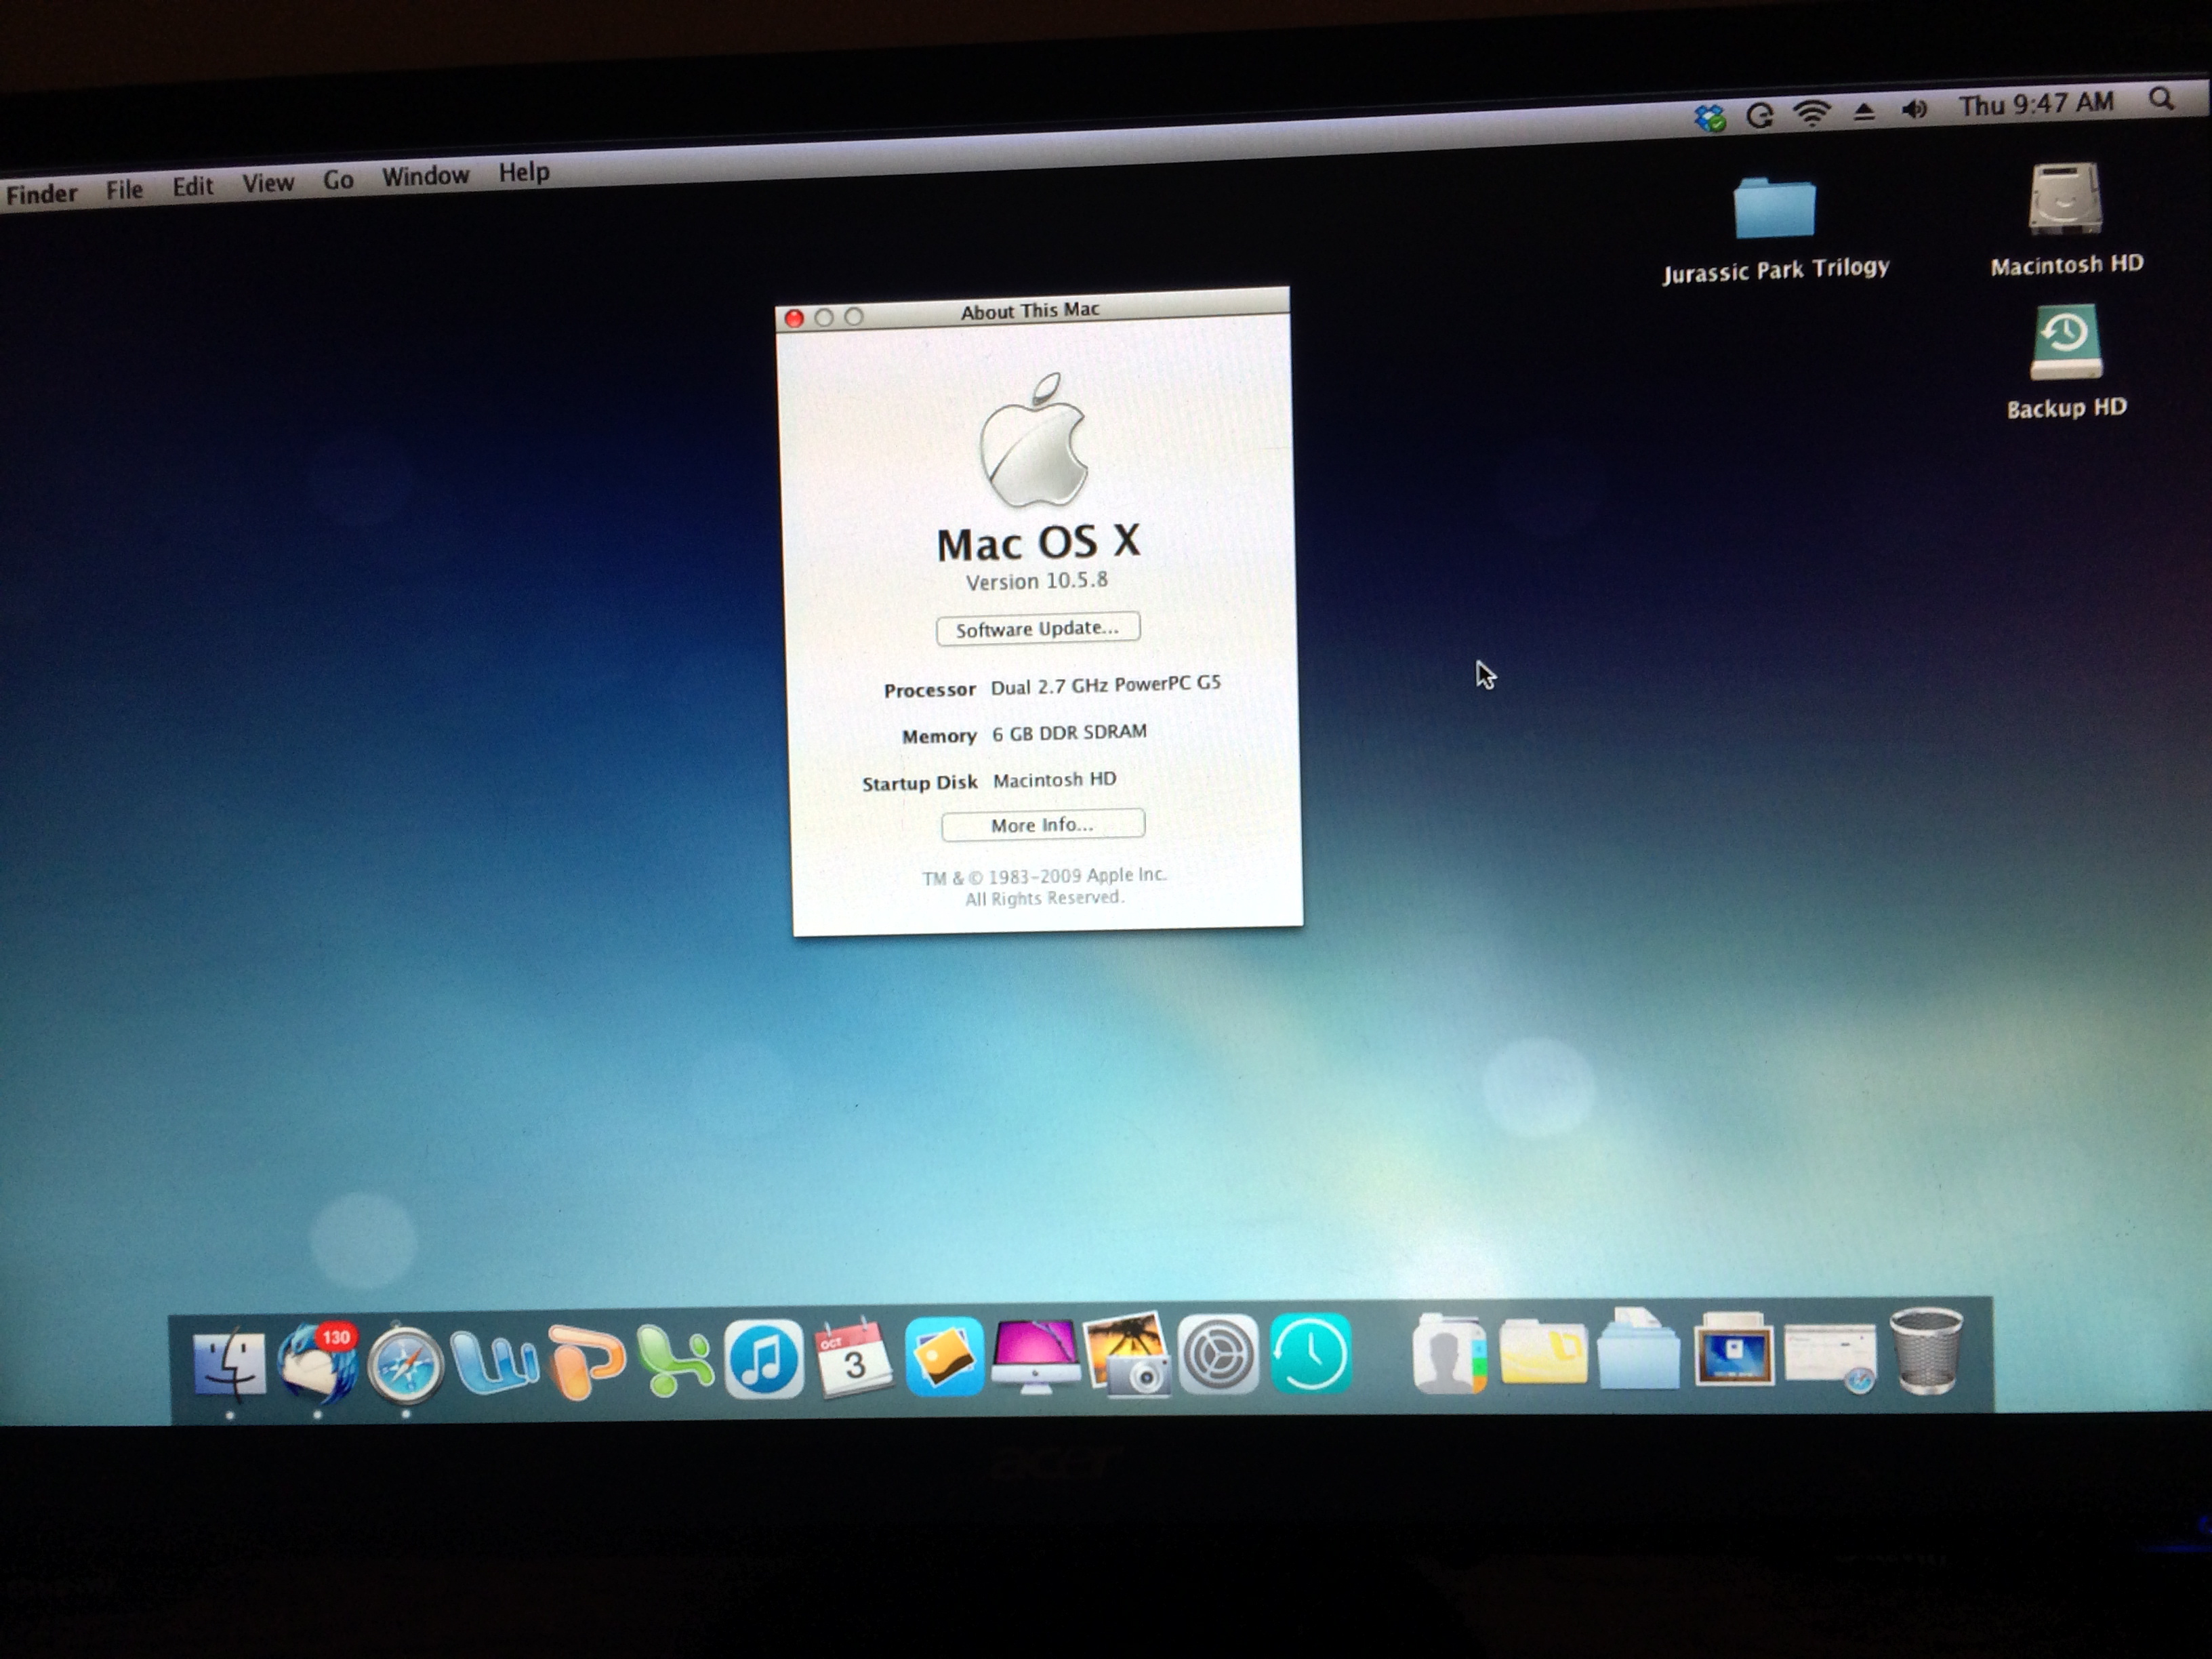Click the Dropbox menu bar icon
Viewport: 2212px width, 1659px height.
click(x=1710, y=118)
